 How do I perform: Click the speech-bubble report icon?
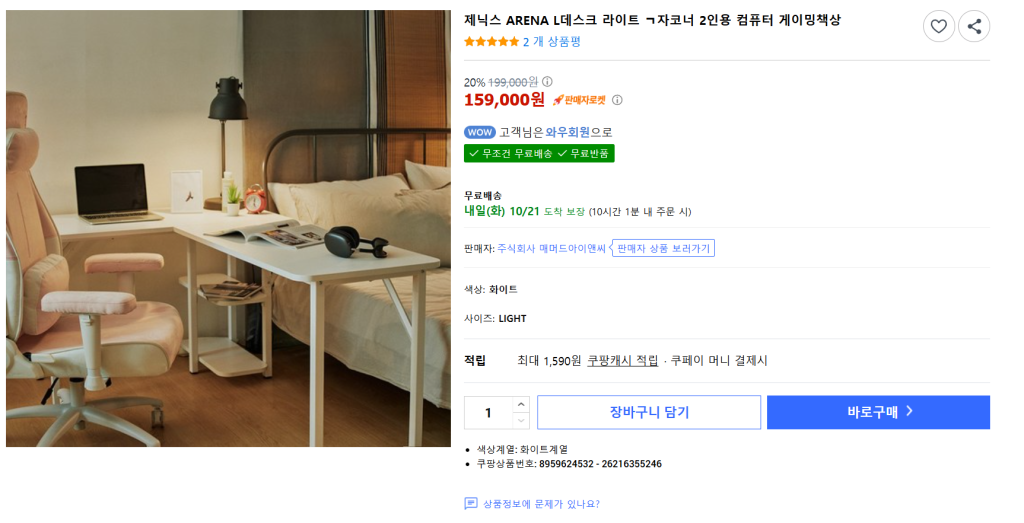pyautogui.click(x=471, y=504)
